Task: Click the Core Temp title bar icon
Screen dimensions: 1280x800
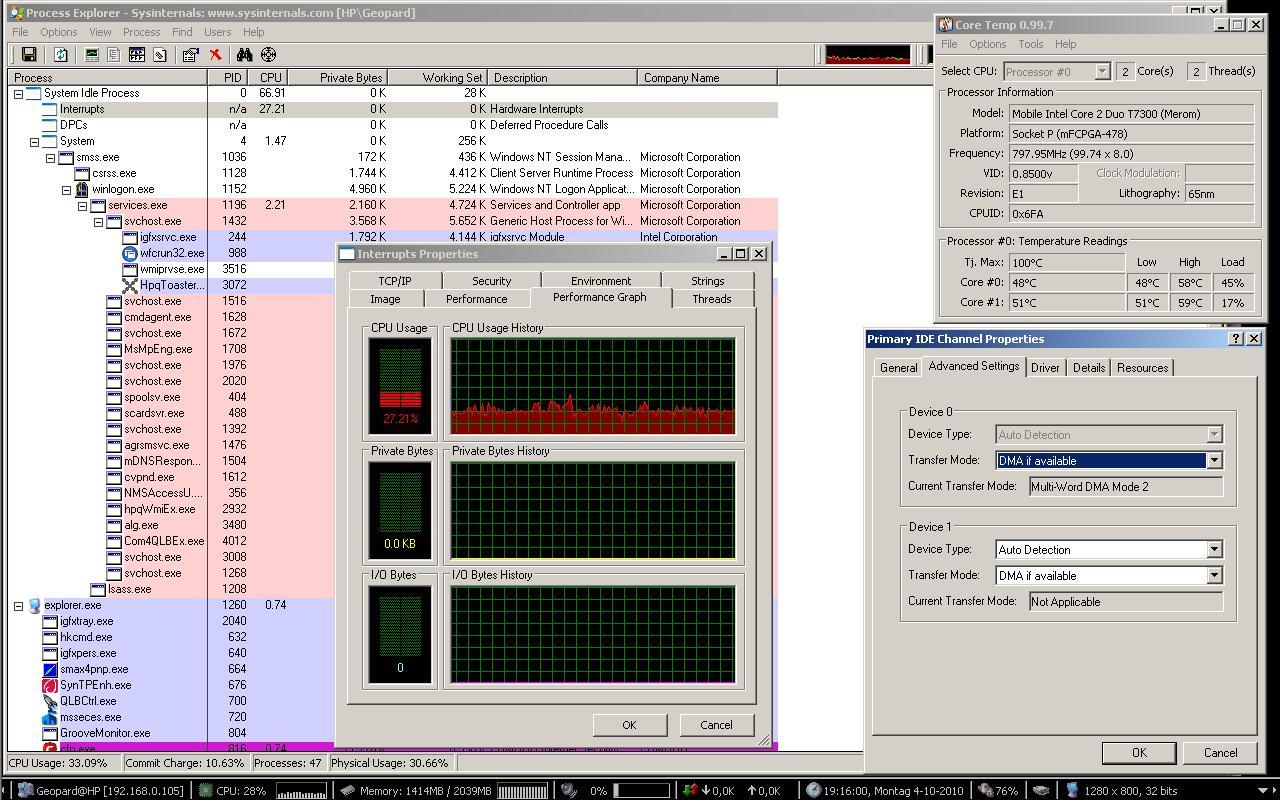Action: pos(945,25)
